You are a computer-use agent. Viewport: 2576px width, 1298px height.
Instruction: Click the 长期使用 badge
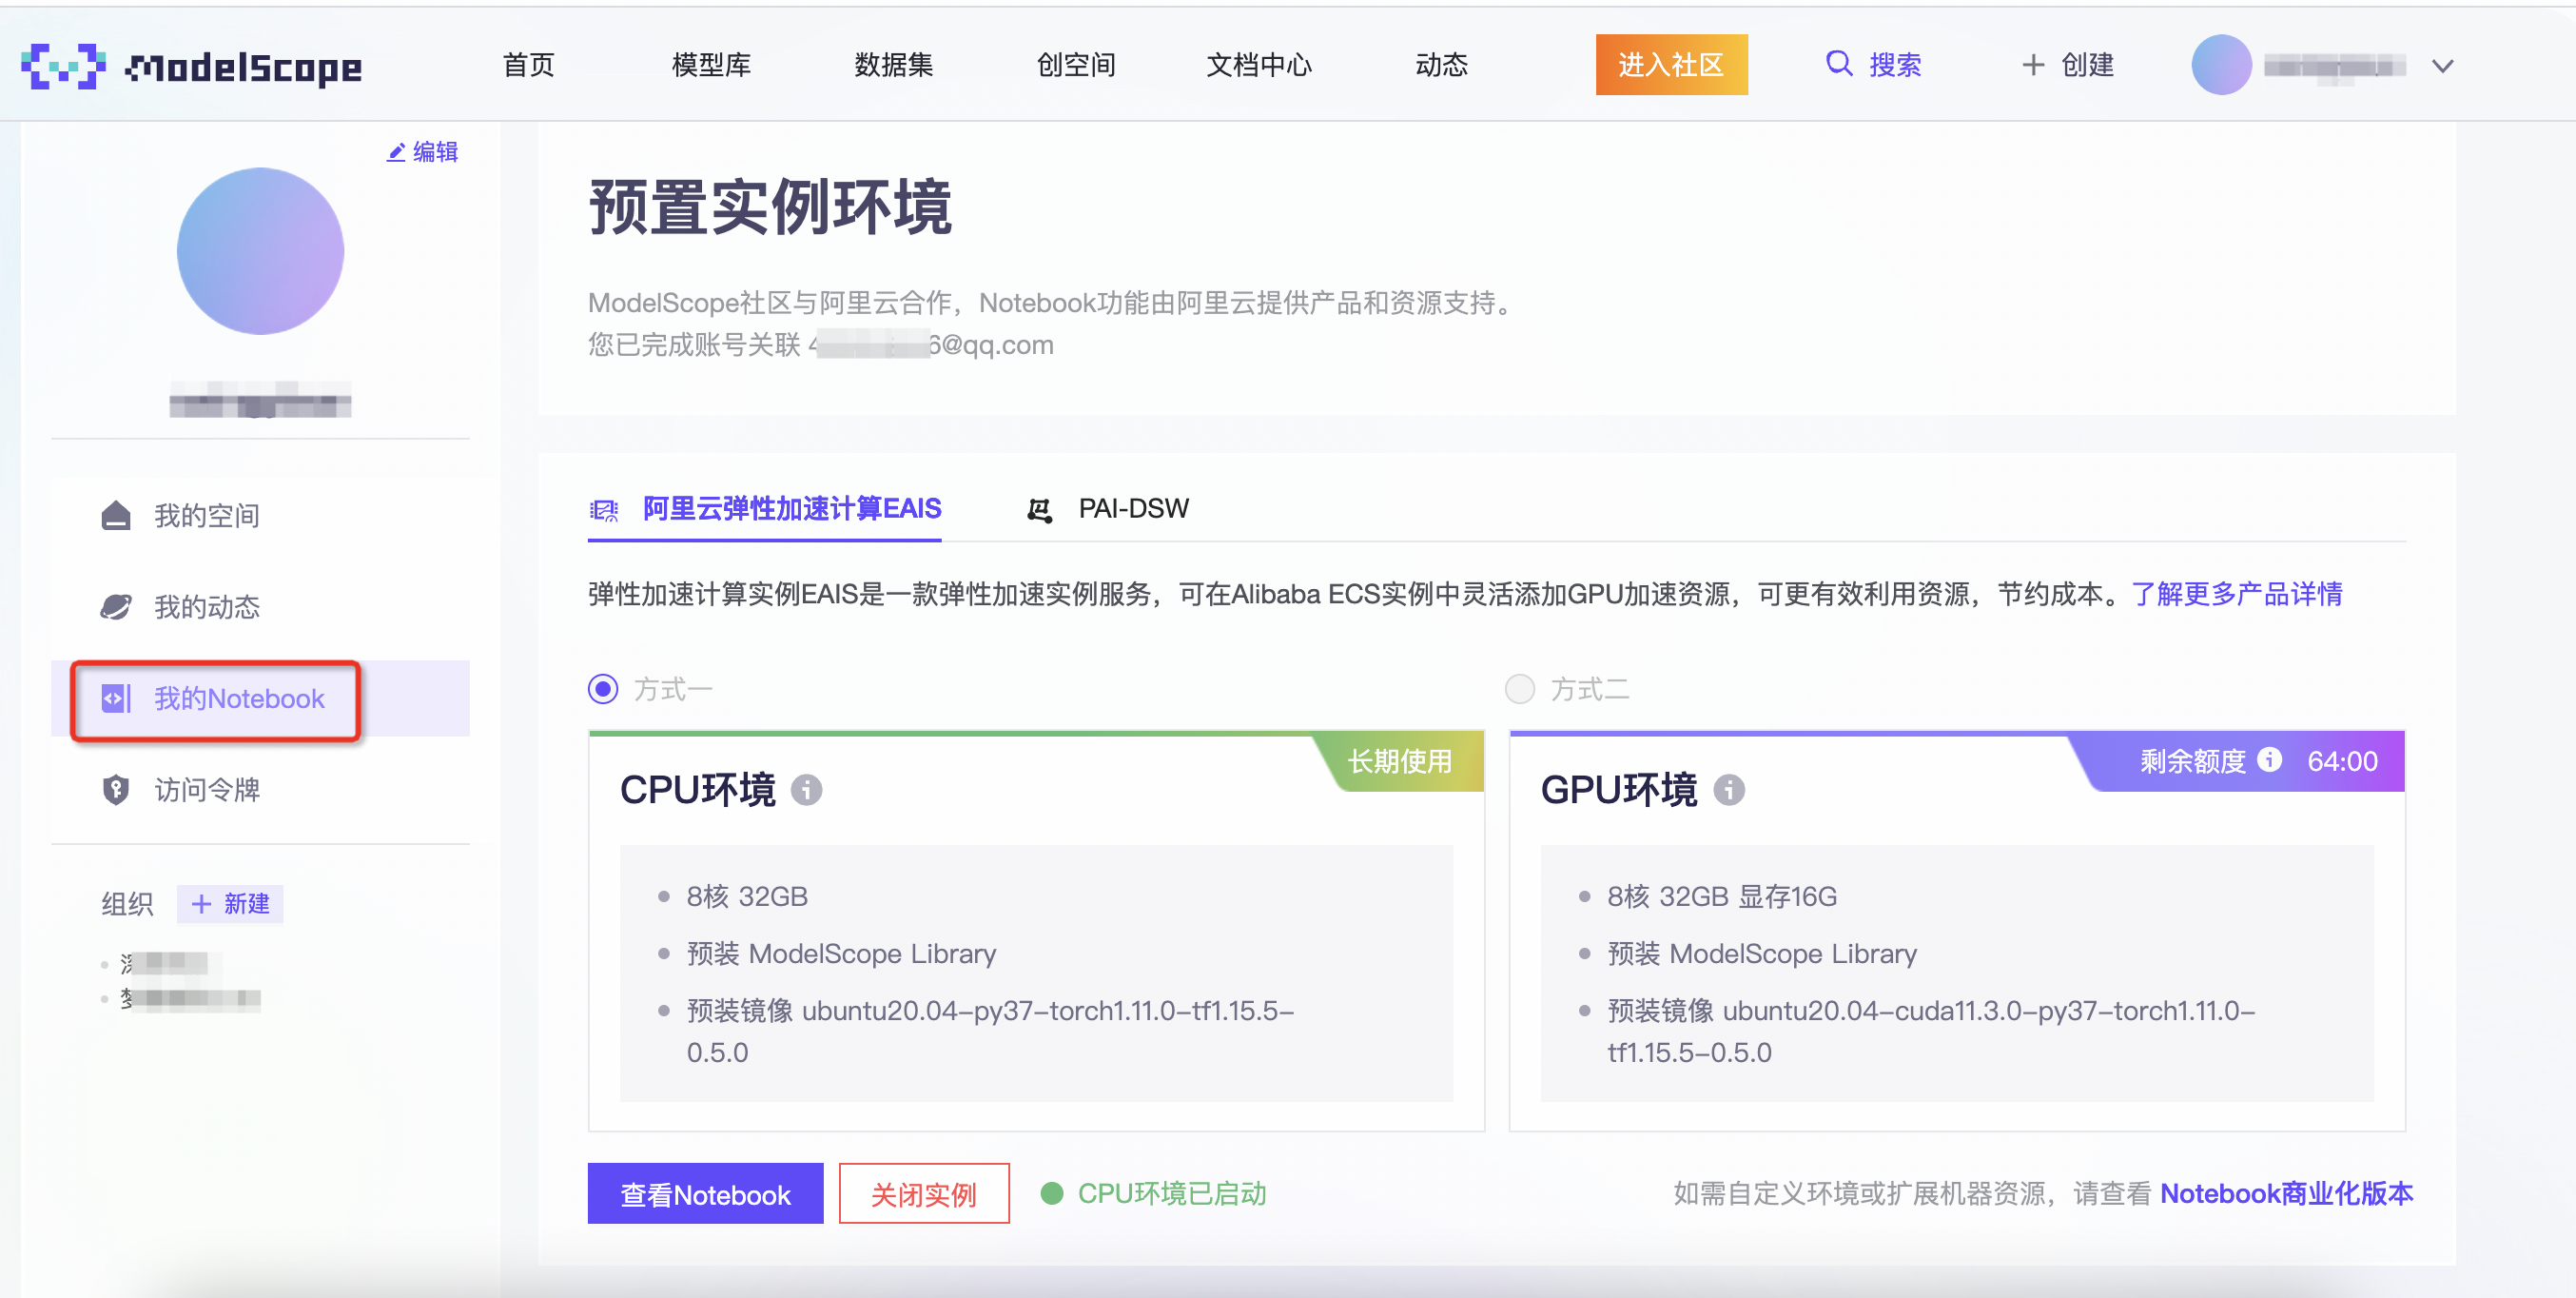pos(1400,762)
